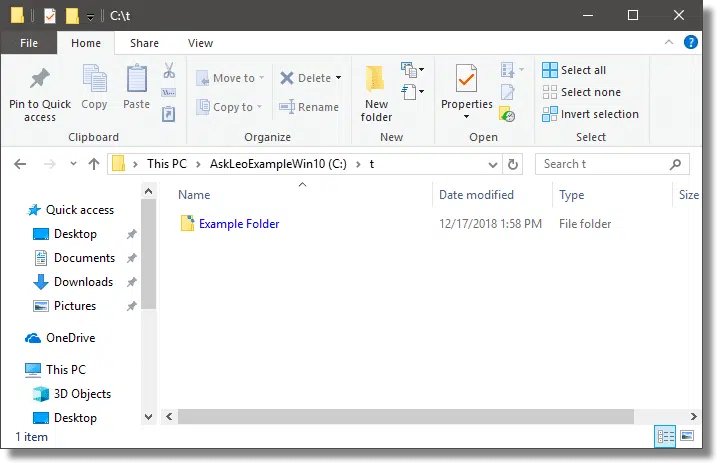The height and width of the screenshot is (463, 717).
Task: Minimize the ribbon with the chevron
Action: point(669,42)
